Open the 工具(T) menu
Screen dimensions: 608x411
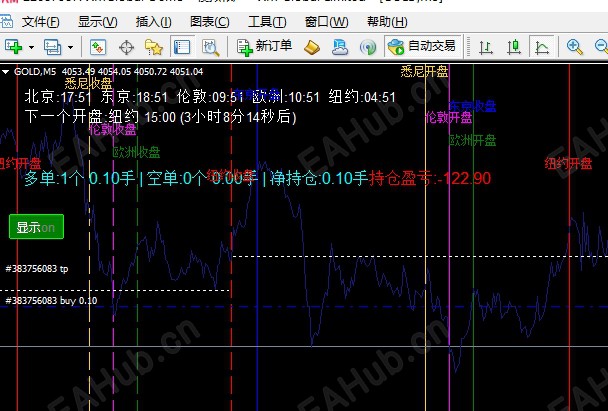coord(267,22)
